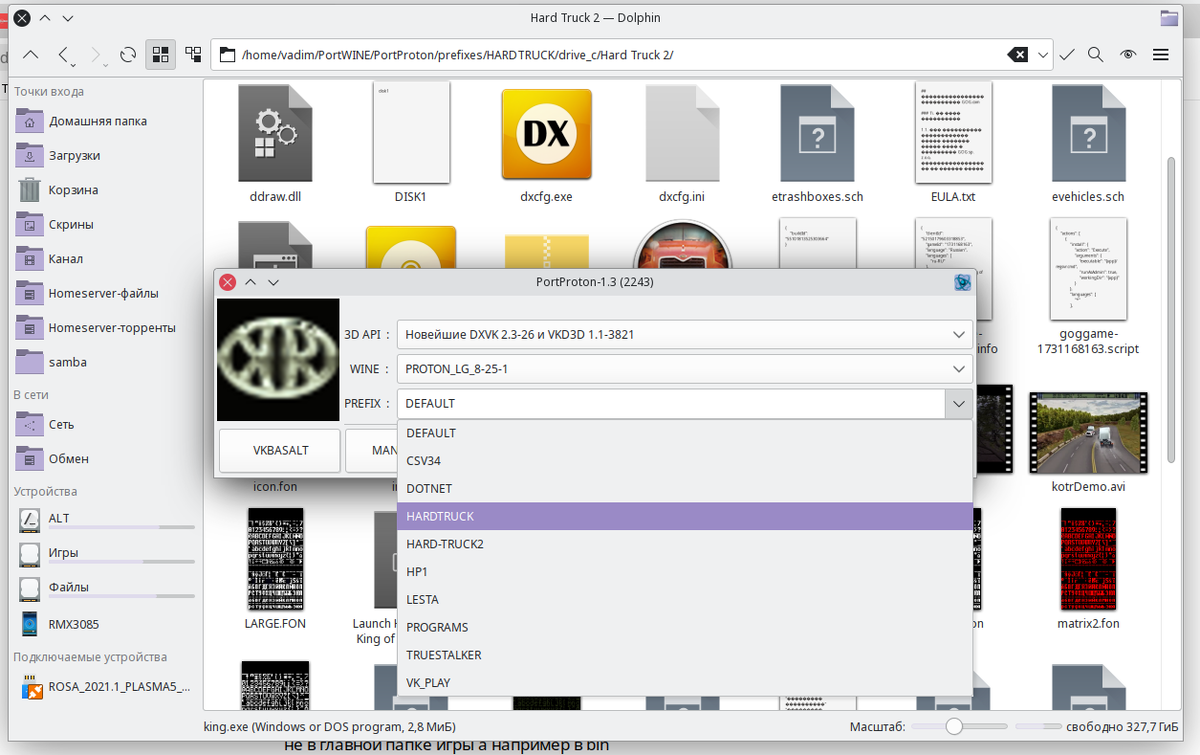This screenshot has width=1200, height=755.
Task: Choose HP1 prefix option
Action: (x=685, y=572)
